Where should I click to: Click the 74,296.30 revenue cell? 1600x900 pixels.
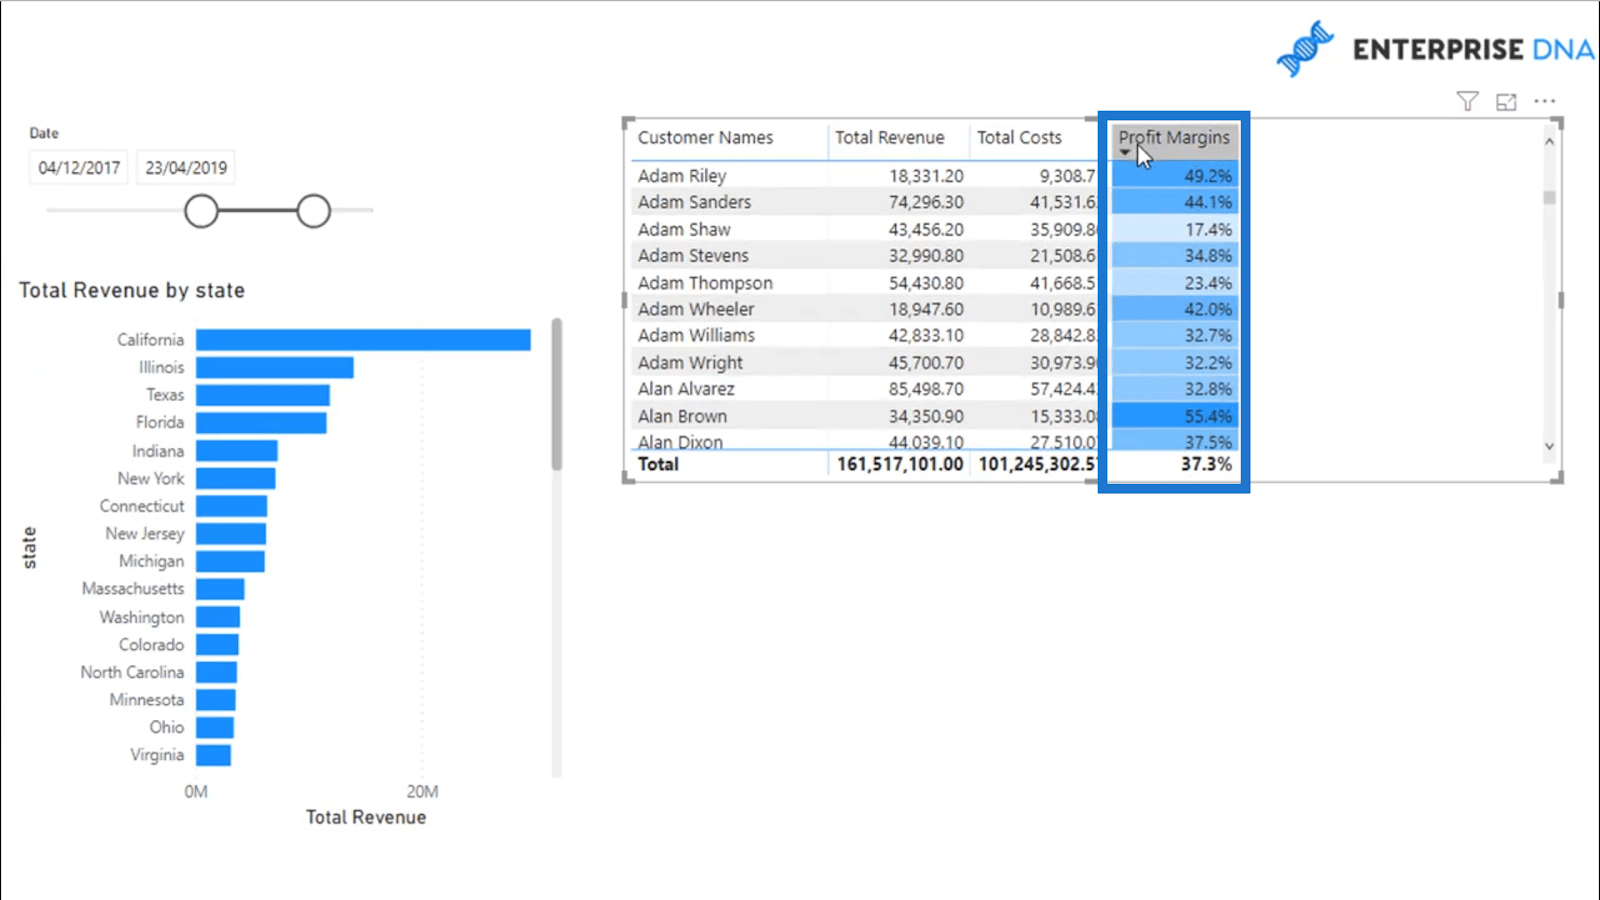pyautogui.click(x=926, y=202)
